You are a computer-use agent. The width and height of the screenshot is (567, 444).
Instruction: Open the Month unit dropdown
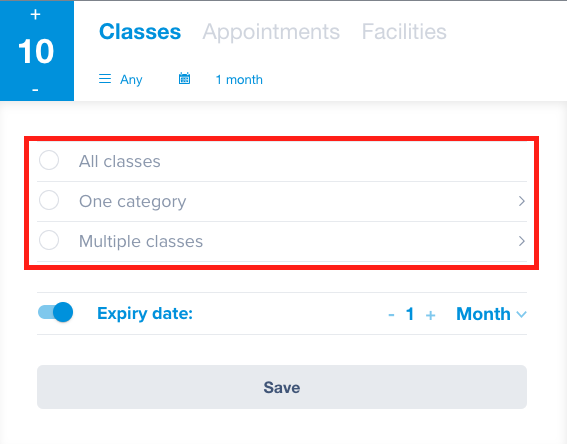point(491,314)
